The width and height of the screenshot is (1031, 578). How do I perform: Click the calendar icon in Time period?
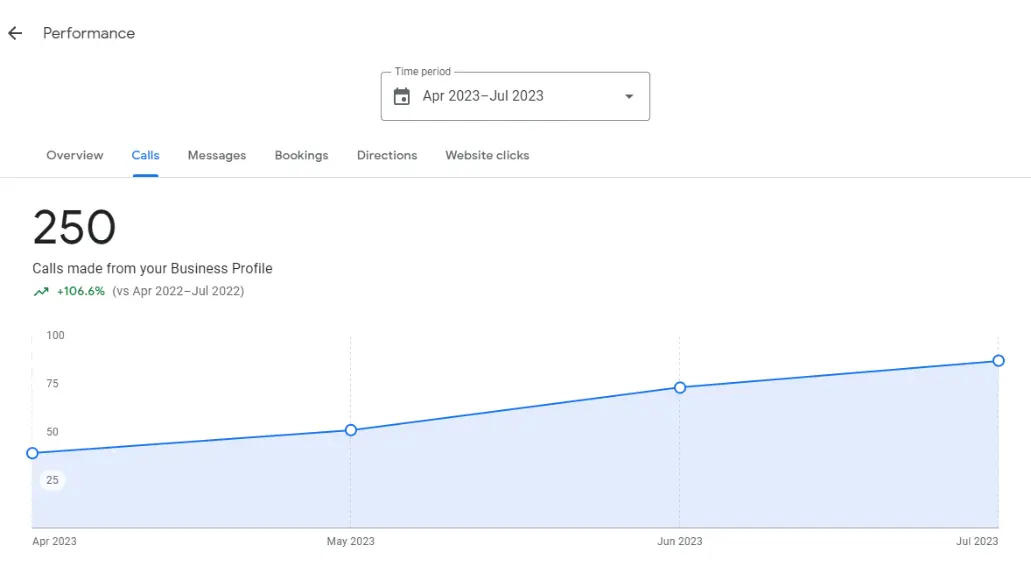[x=402, y=97]
